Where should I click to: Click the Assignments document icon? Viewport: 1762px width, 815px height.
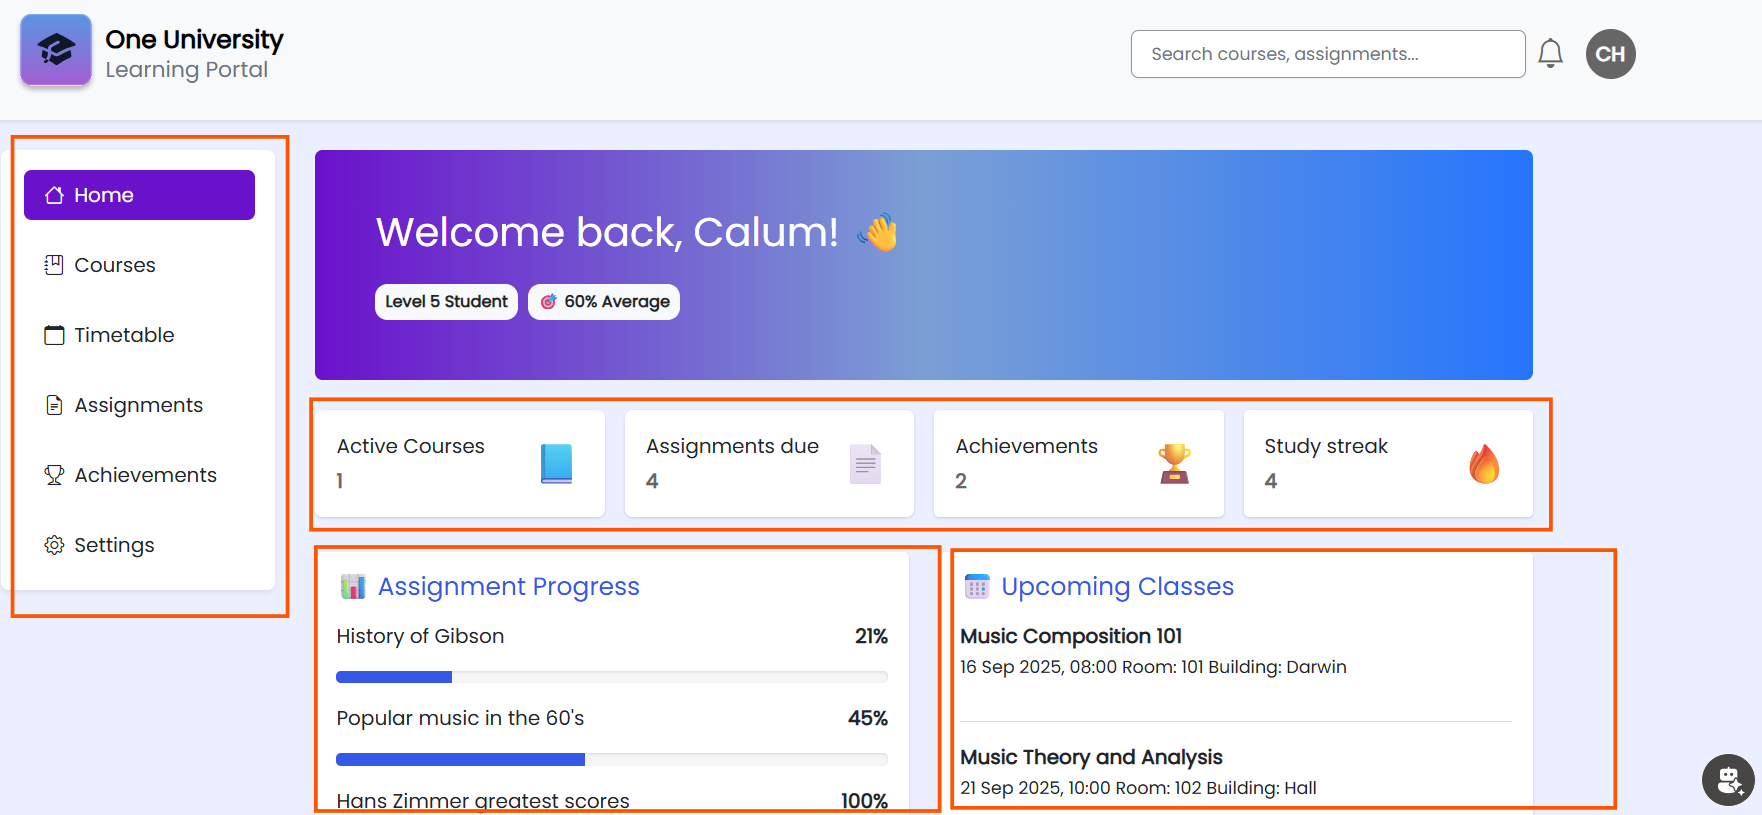point(54,404)
